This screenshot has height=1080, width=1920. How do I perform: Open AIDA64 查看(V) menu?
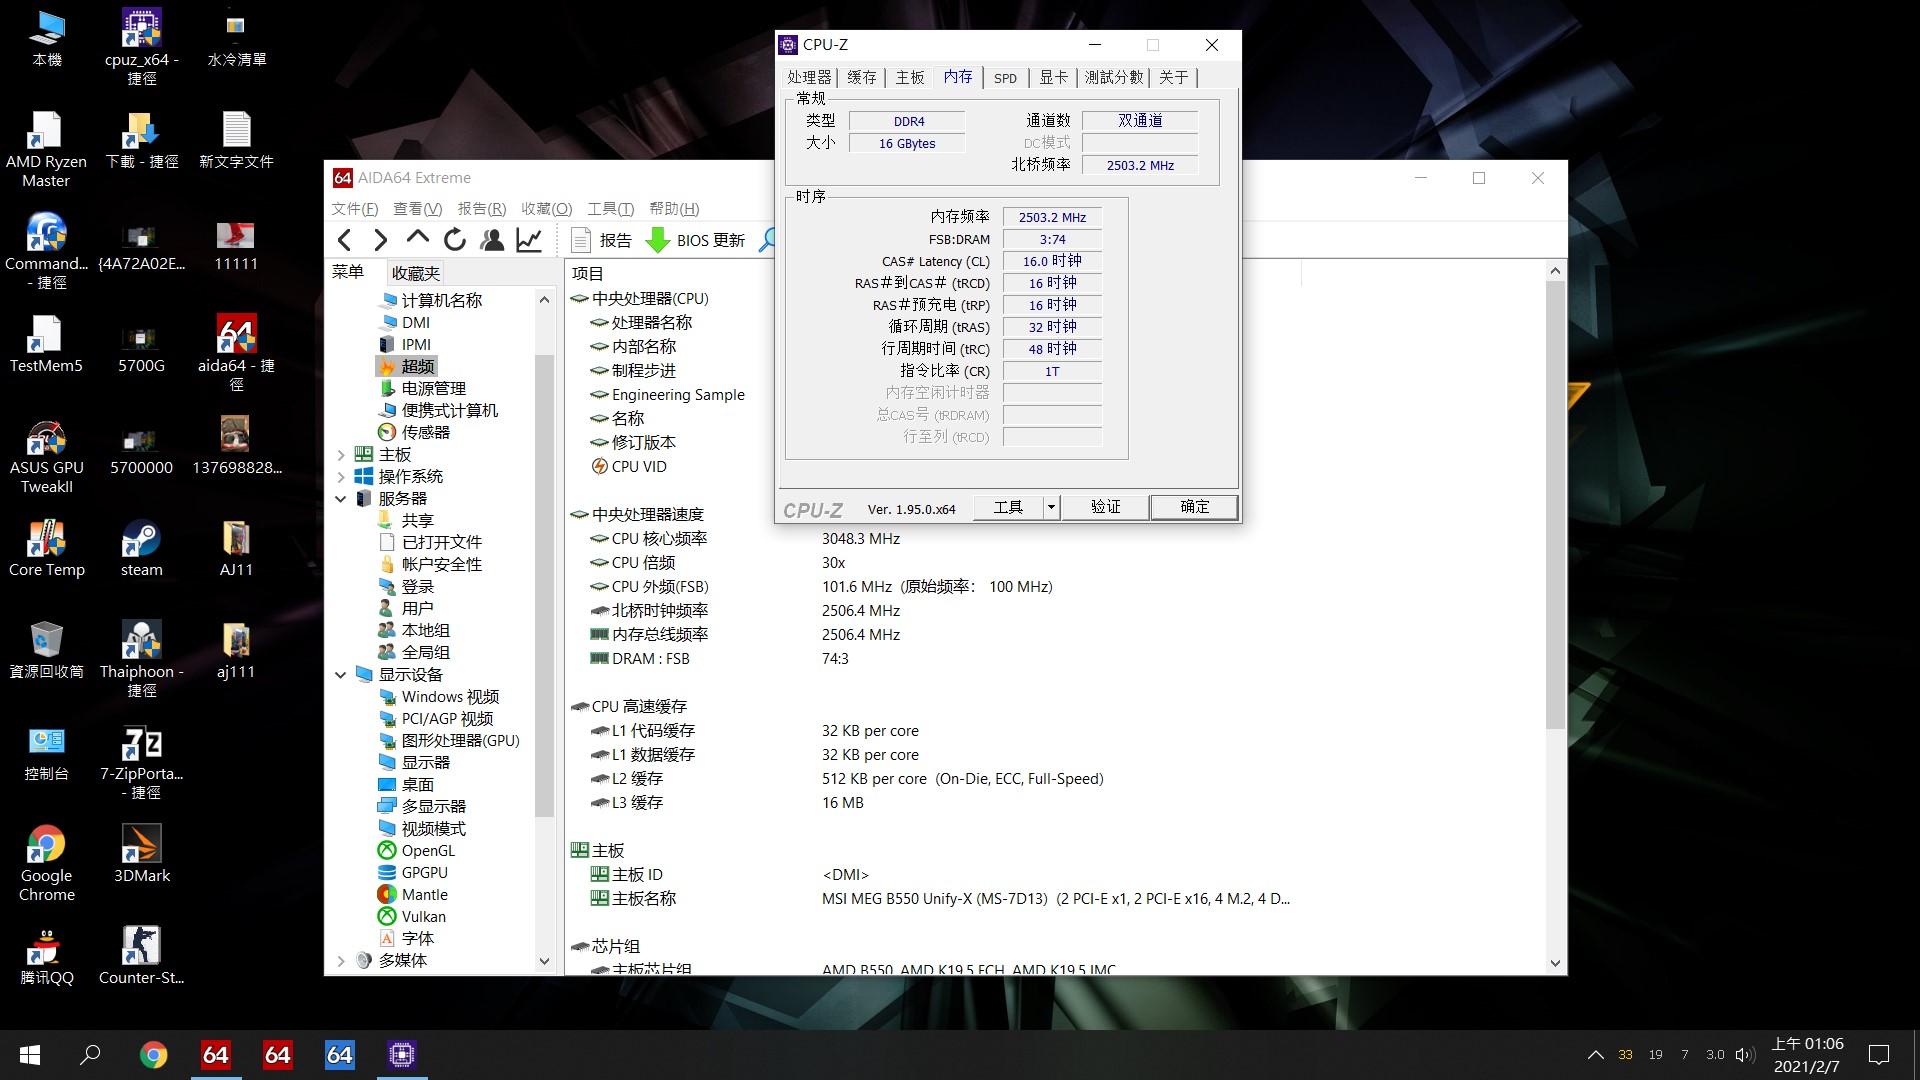(417, 209)
